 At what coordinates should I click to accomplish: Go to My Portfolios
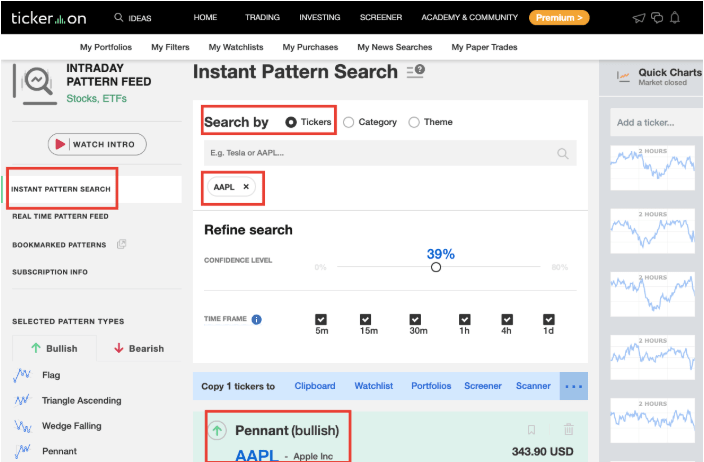point(106,47)
